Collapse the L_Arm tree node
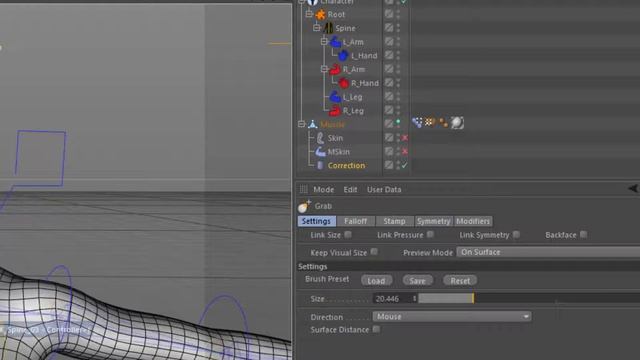Screen dimensions: 640x360 click(324, 42)
